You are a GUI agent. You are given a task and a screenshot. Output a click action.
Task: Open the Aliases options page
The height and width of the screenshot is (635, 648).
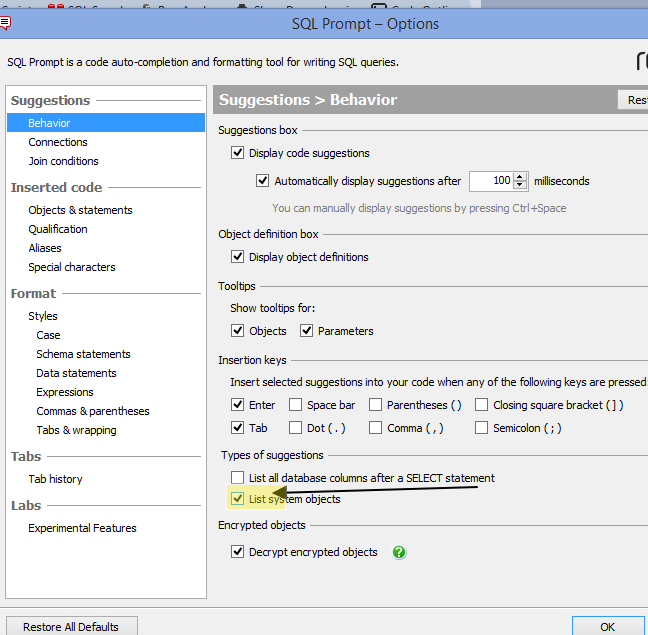(45, 248)
